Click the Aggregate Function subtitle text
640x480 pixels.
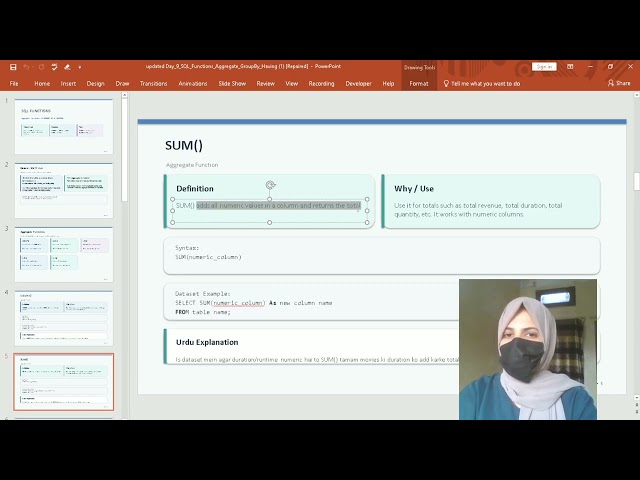(192, 165)
